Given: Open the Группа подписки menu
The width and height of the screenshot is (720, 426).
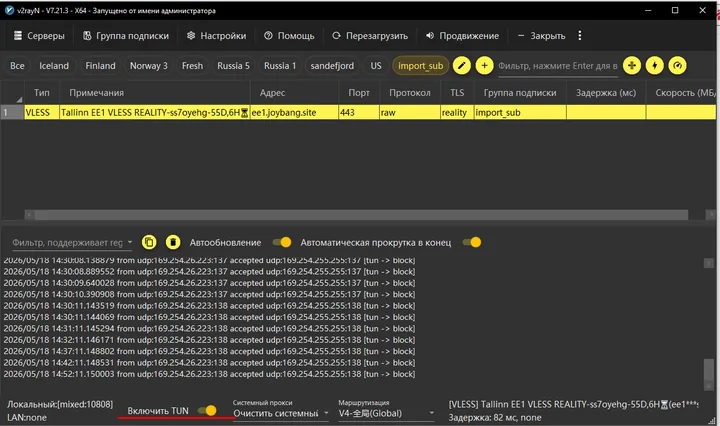Looking at the screenshot, I should 126,36.
